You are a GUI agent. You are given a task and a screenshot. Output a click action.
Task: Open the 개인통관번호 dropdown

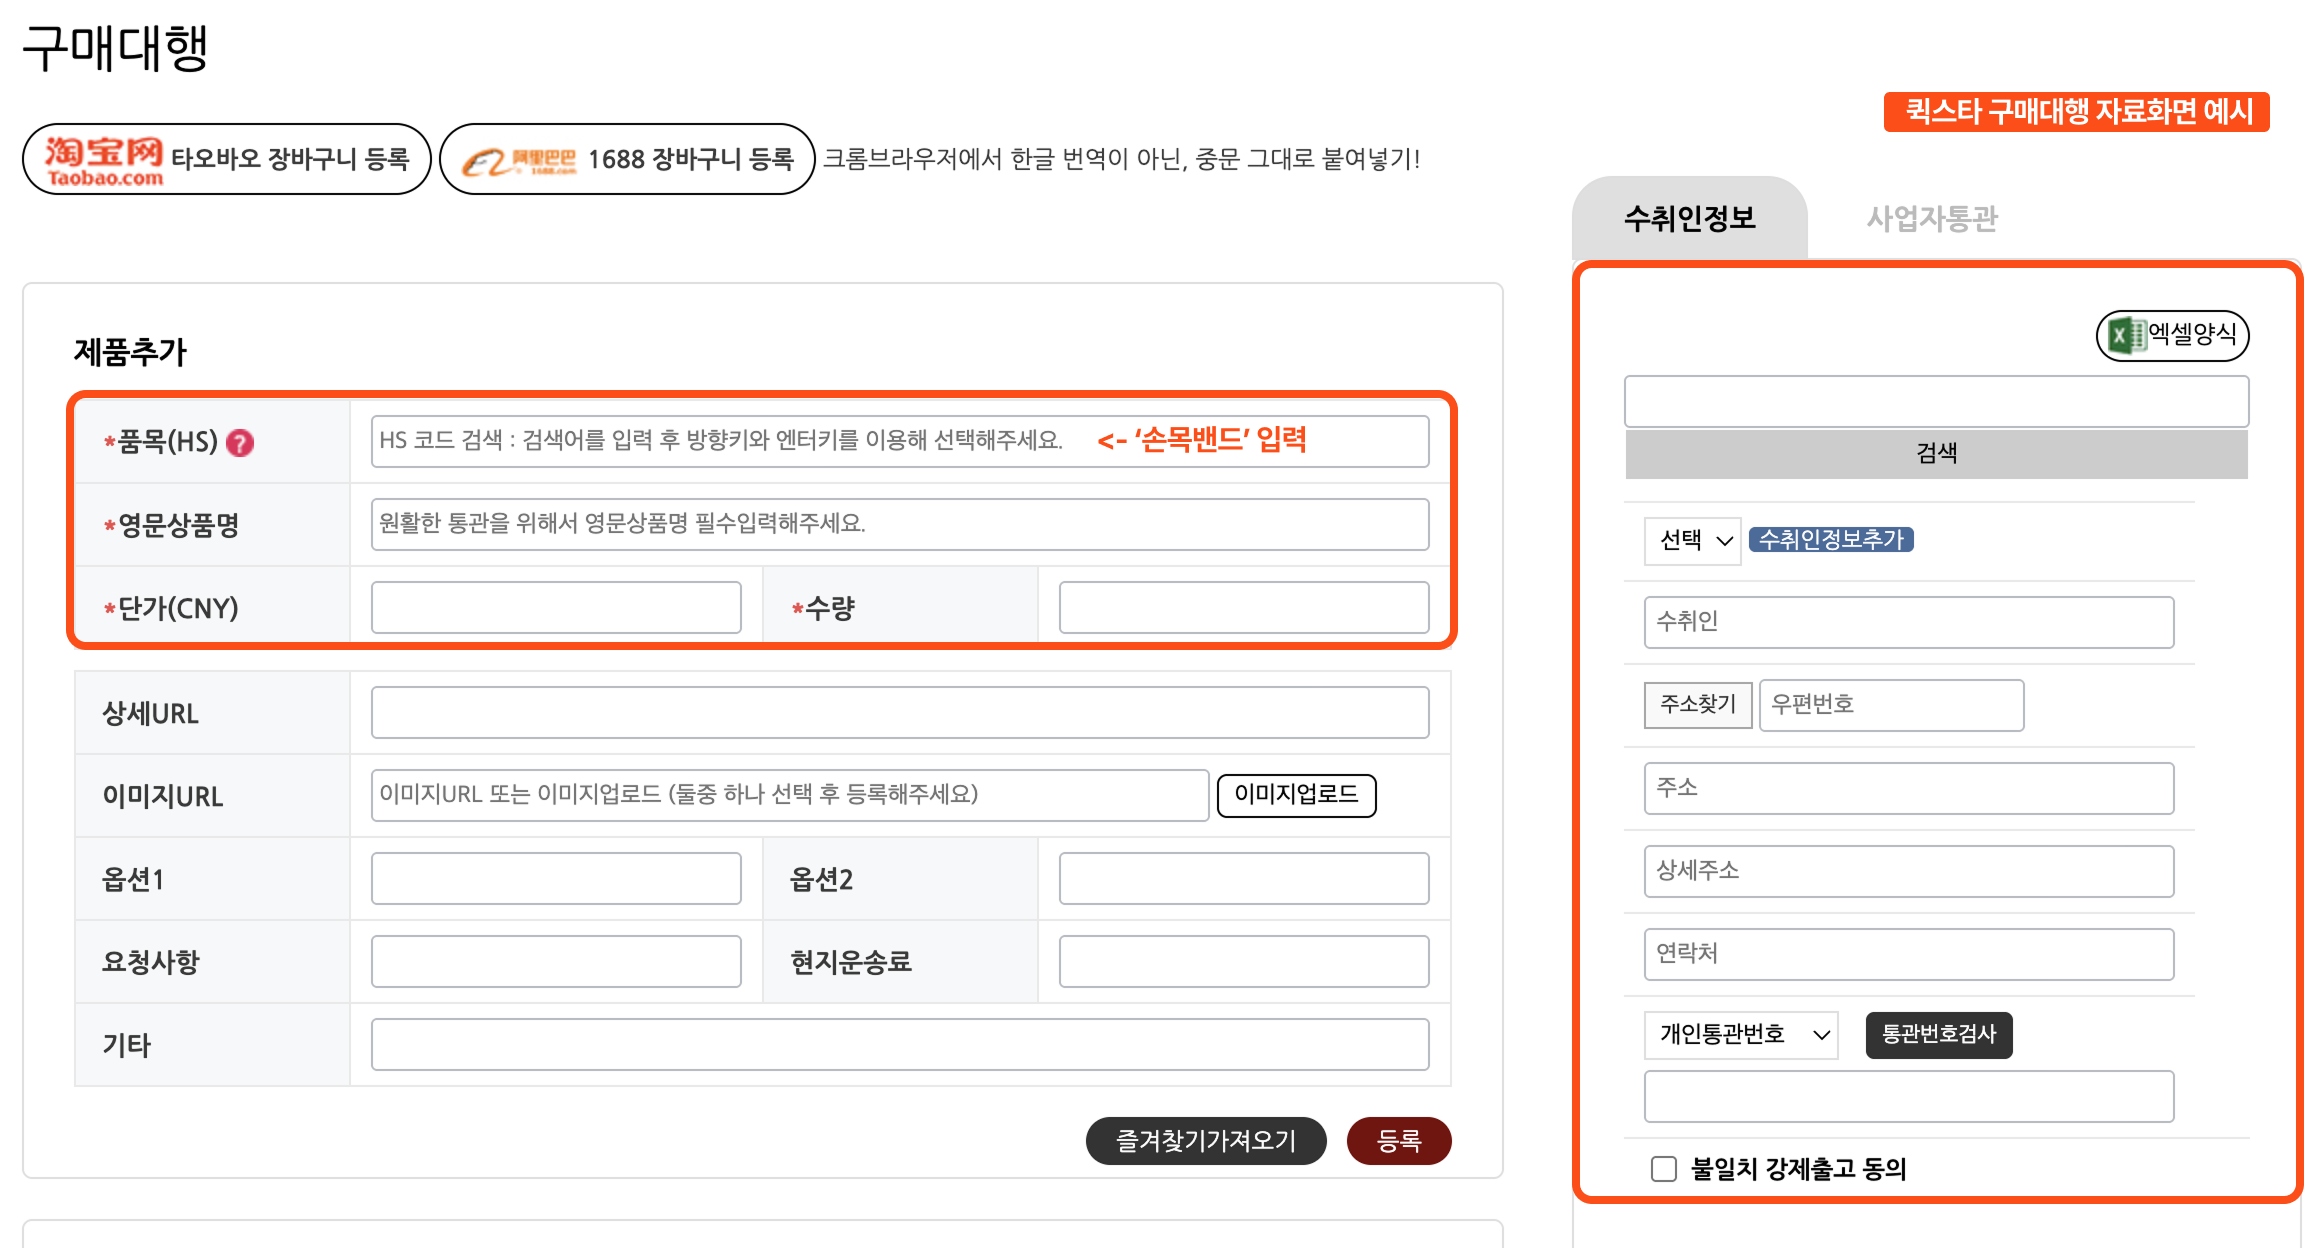pyautogui.click(x=1741, y=1035)
